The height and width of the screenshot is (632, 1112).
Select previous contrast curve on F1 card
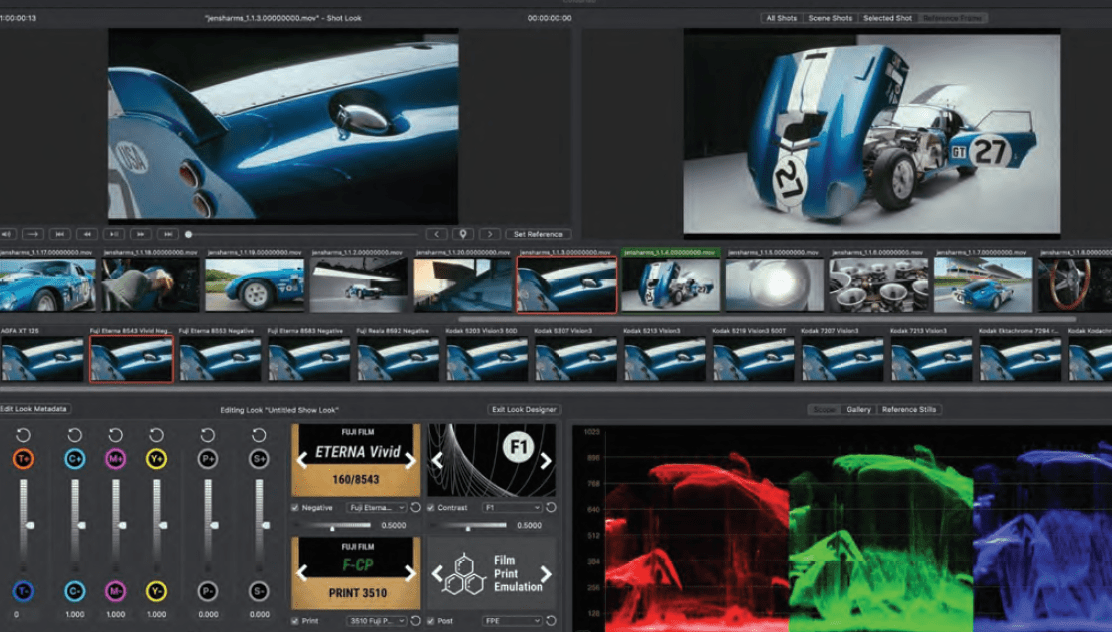437,461
